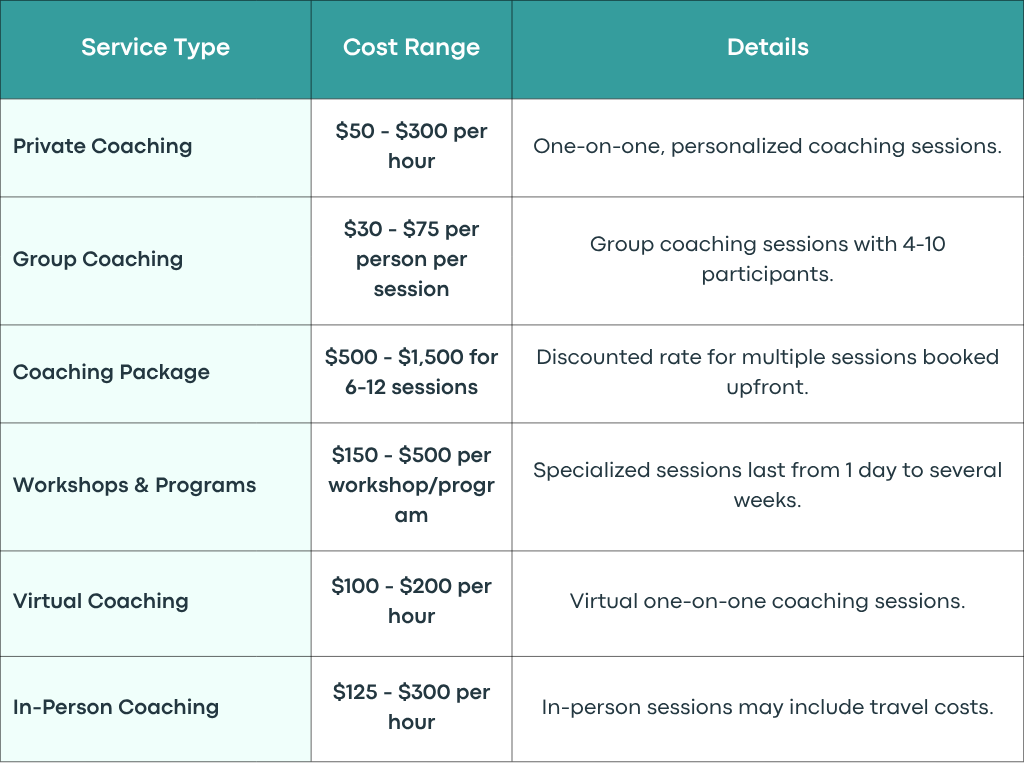
Task: Click the $100 - $200 per hour cell
Action: point(411,601)
